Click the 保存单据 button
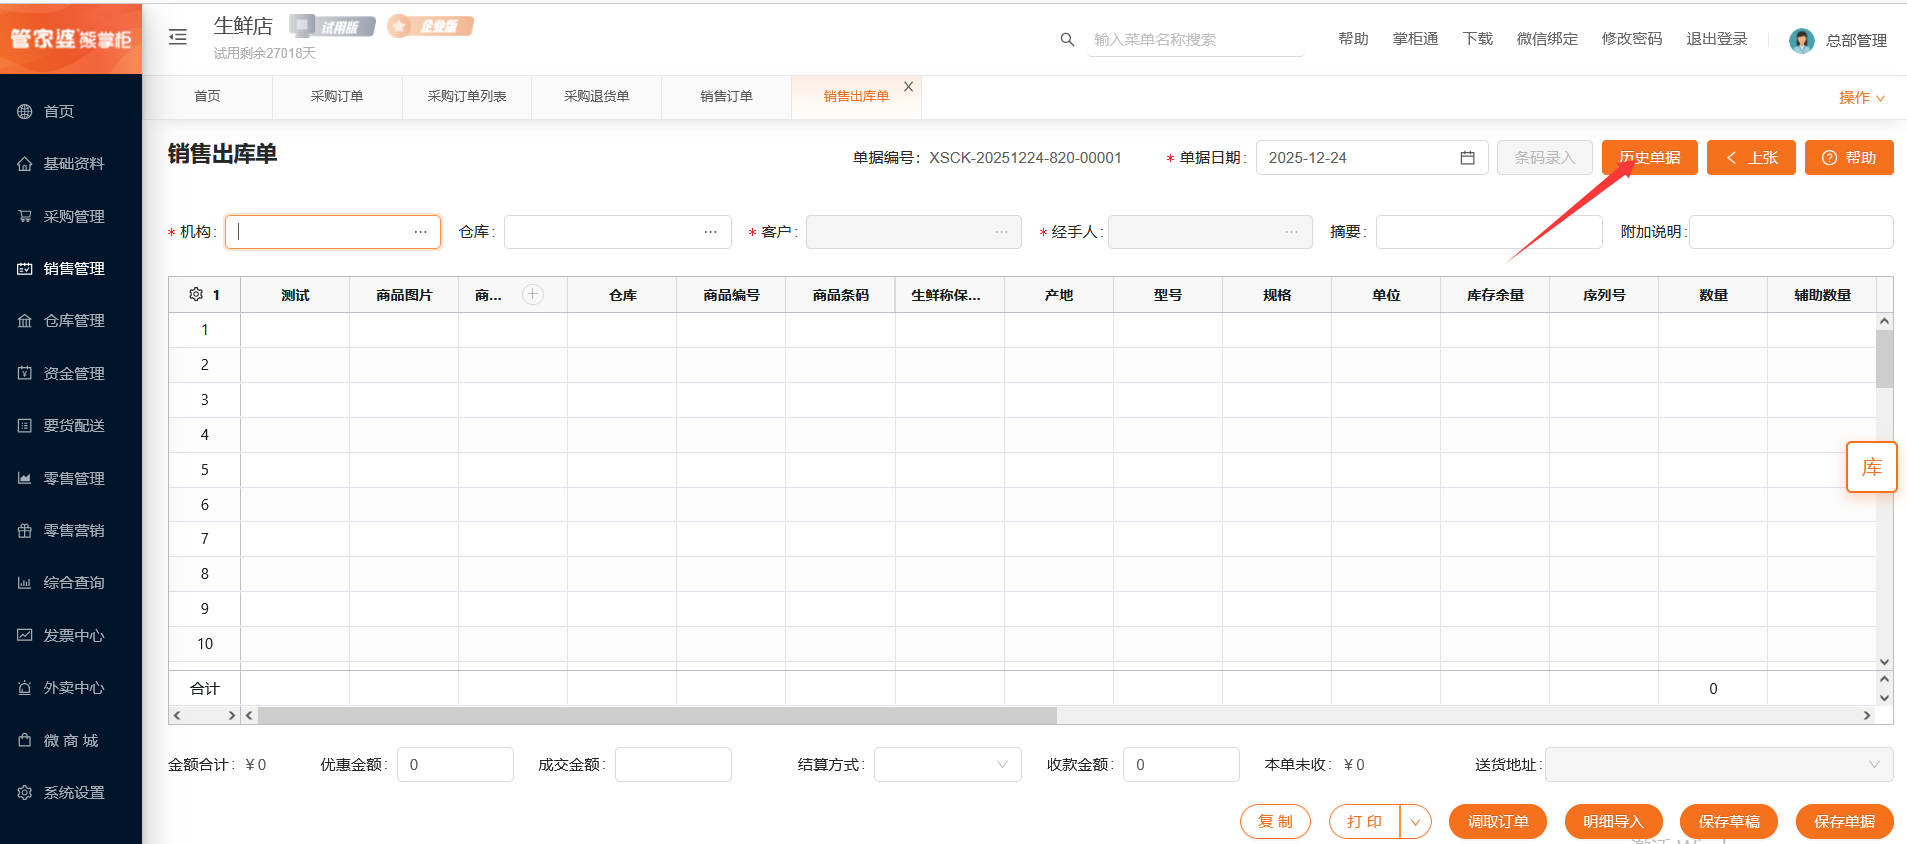The width and height of the screenshot is (1907, 844). pyautogui.click(x=1844, y=822)
